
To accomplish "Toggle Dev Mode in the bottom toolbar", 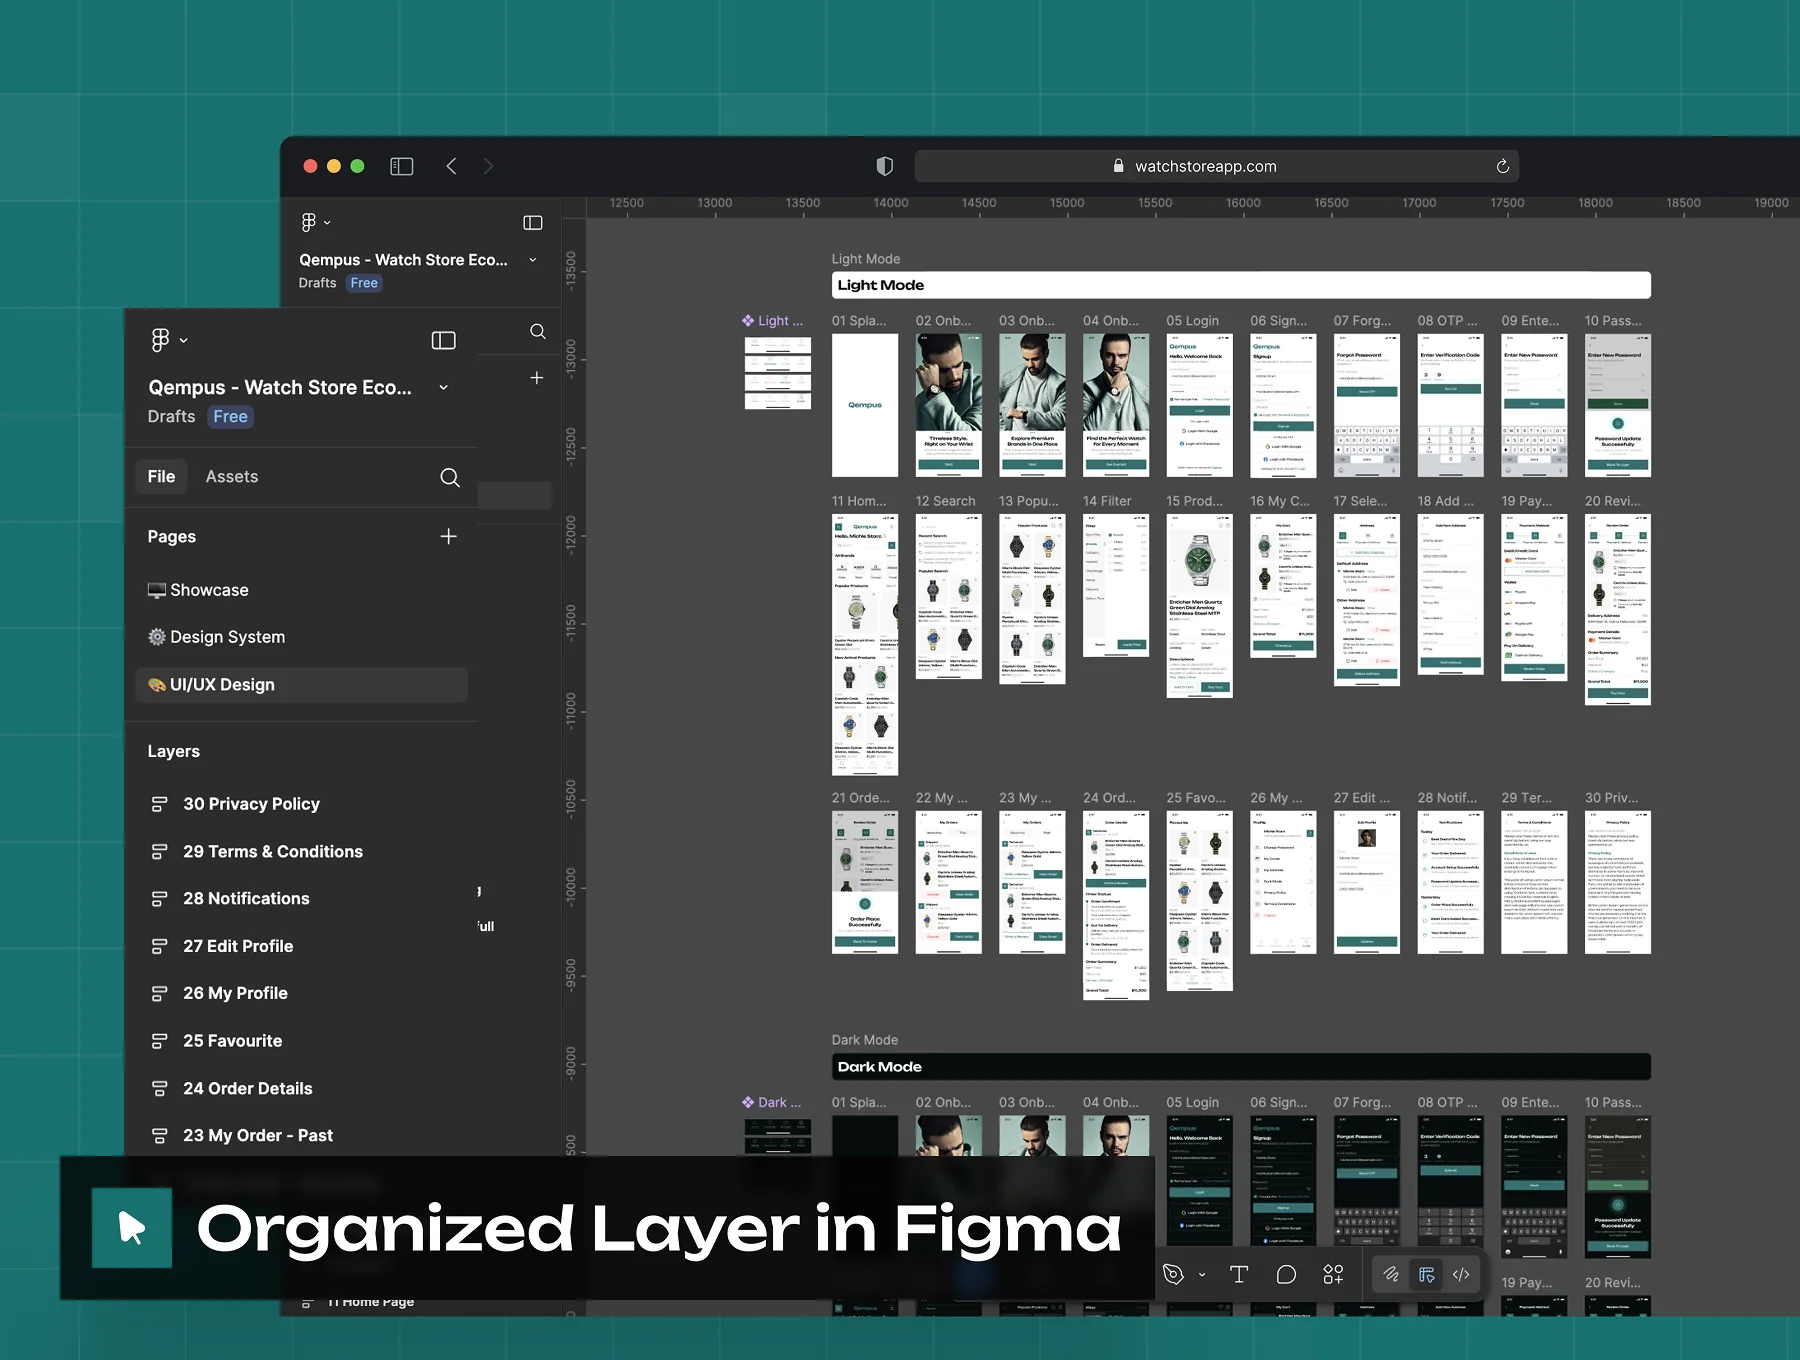I will tap(1461, 1274).
